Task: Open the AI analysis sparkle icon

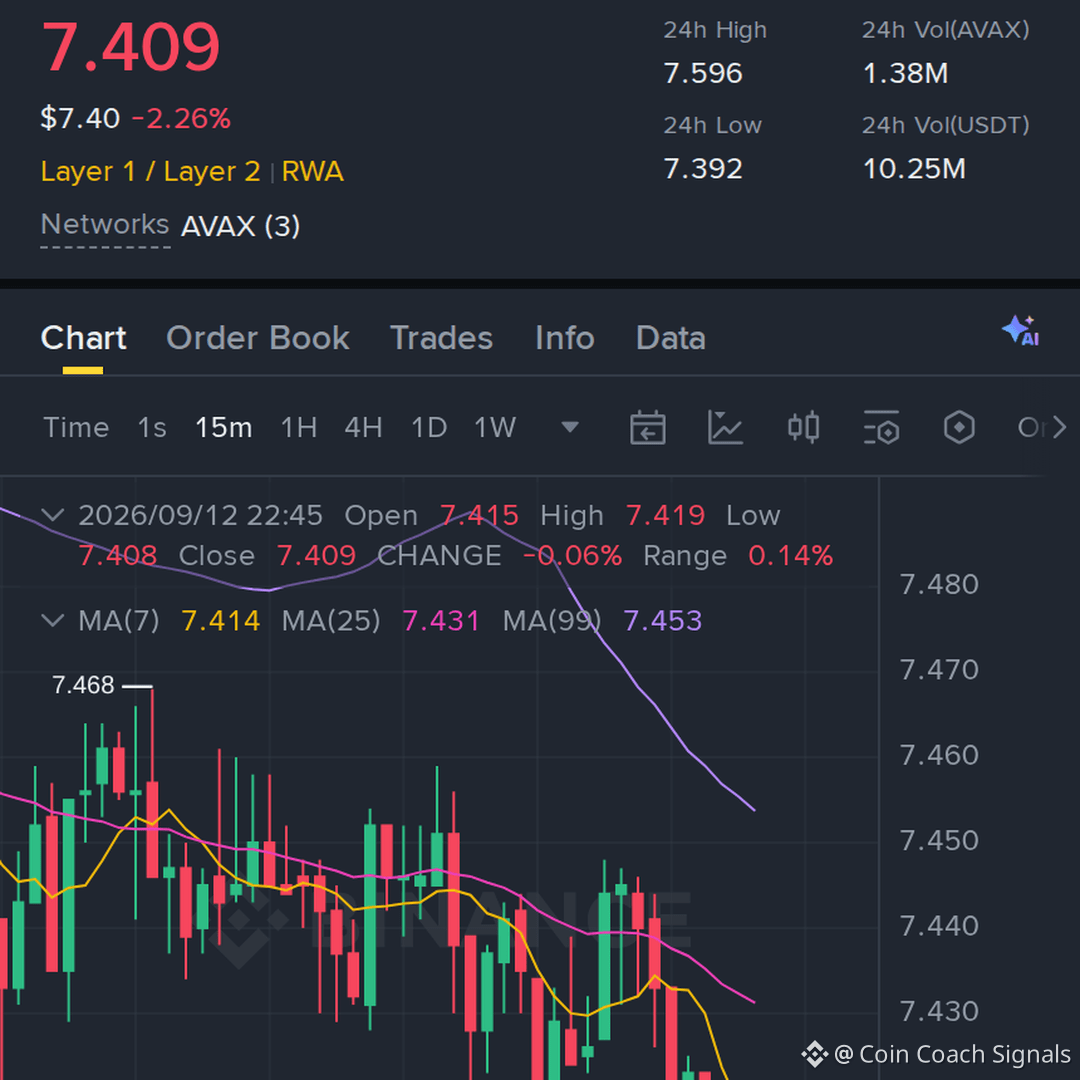Action: [1021, 331]
